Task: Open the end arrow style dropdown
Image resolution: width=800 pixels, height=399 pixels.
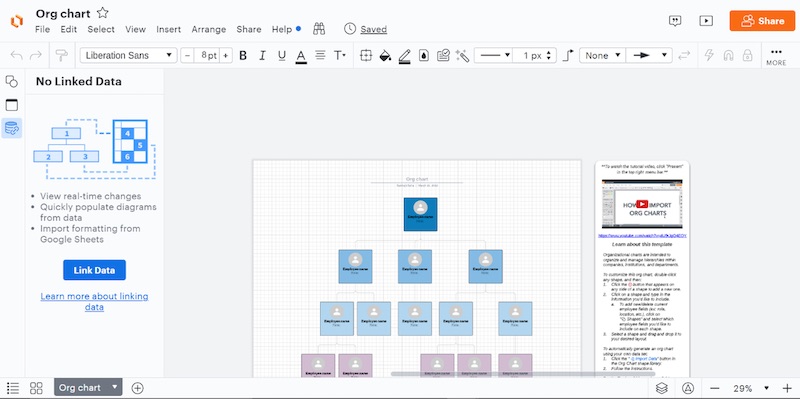Action: click(x=649, y=56)
